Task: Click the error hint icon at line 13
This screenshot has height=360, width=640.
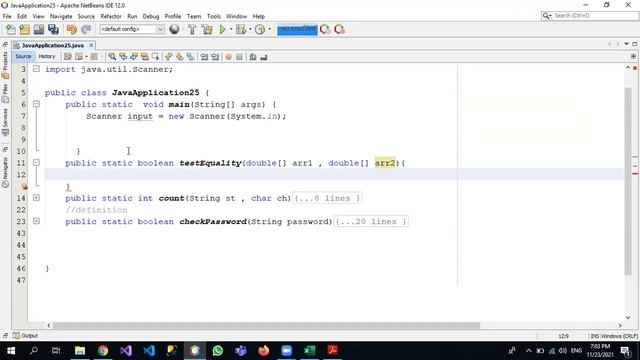Action: [x=24, y=187]
